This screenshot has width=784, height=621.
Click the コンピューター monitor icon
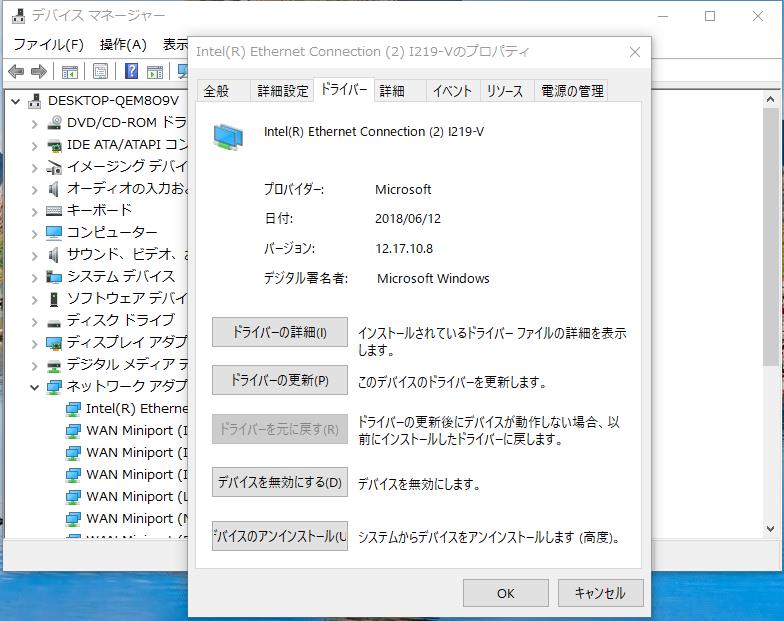pos(54,232)
